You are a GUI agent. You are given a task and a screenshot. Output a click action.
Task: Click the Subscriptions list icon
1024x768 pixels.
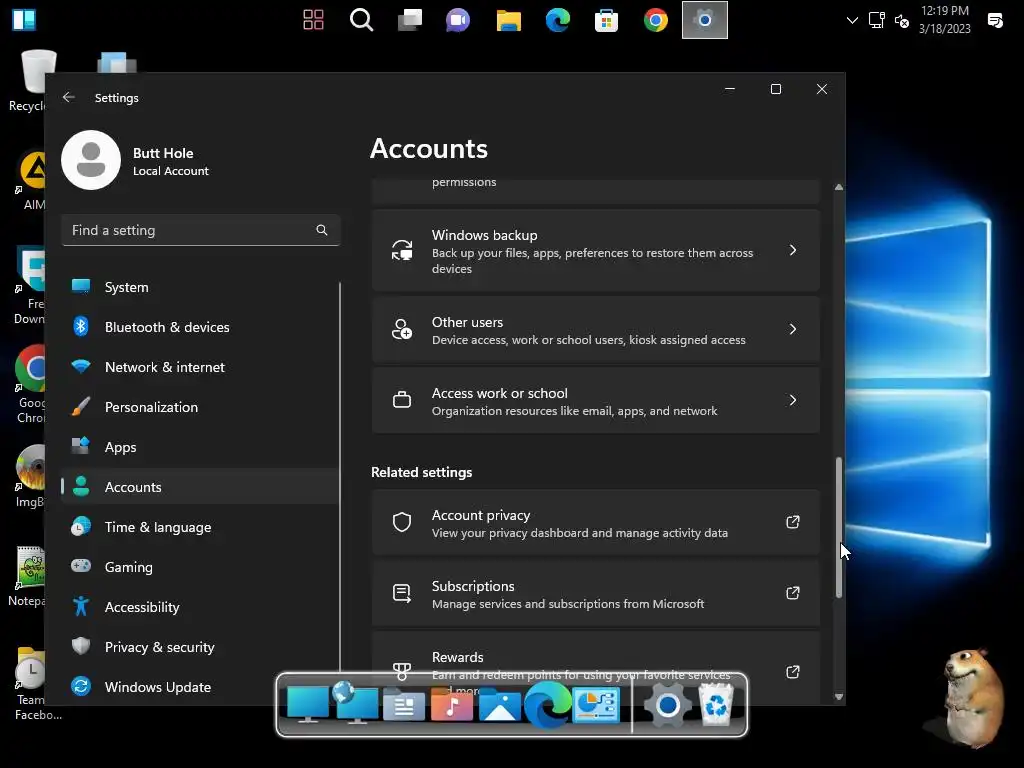tap(402, 593)
